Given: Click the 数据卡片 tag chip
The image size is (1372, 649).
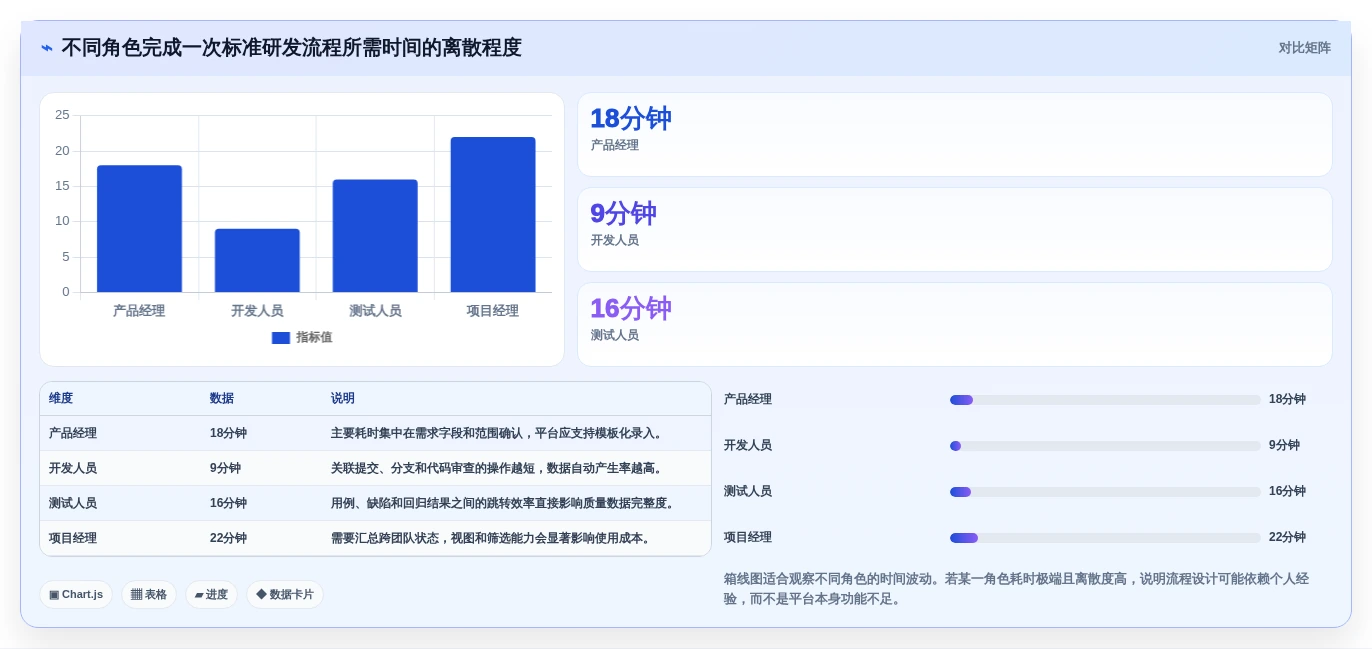Looking at the screenshot, I should (x=285, y=594).
